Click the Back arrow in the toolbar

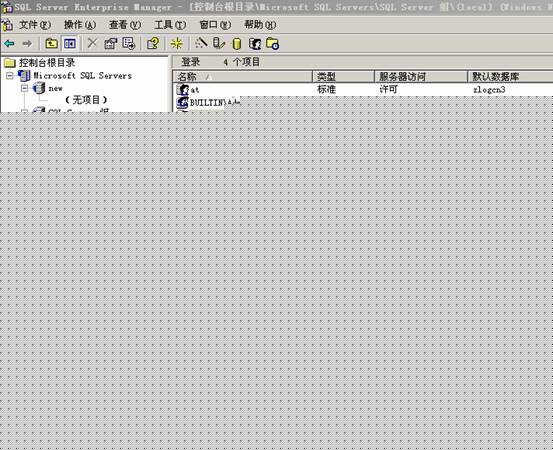(9, 44)
